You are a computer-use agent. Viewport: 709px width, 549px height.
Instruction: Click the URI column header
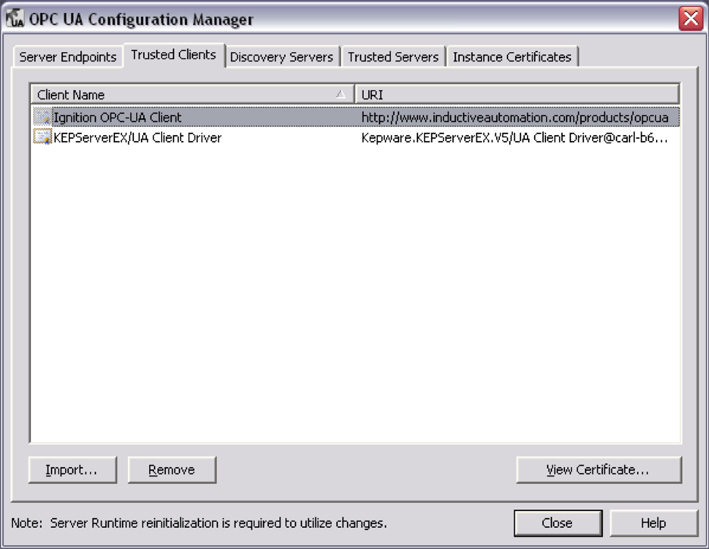tap(517, 95)
